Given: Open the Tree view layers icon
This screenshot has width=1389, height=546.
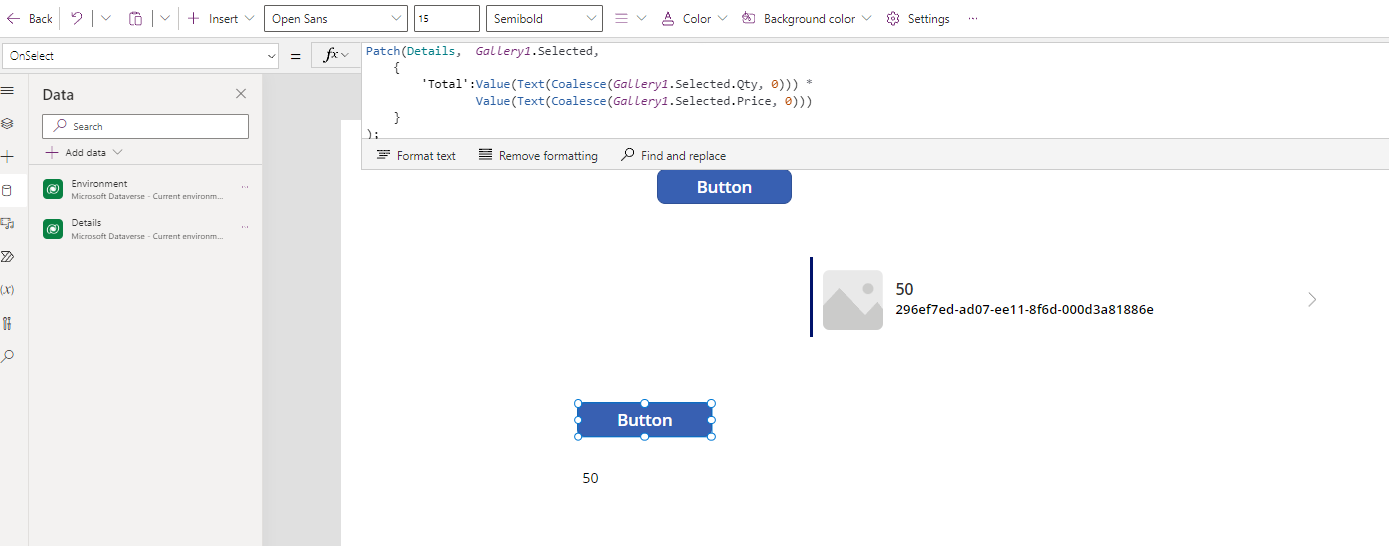Looking at the screenshot, I should [x=8, y=123].
